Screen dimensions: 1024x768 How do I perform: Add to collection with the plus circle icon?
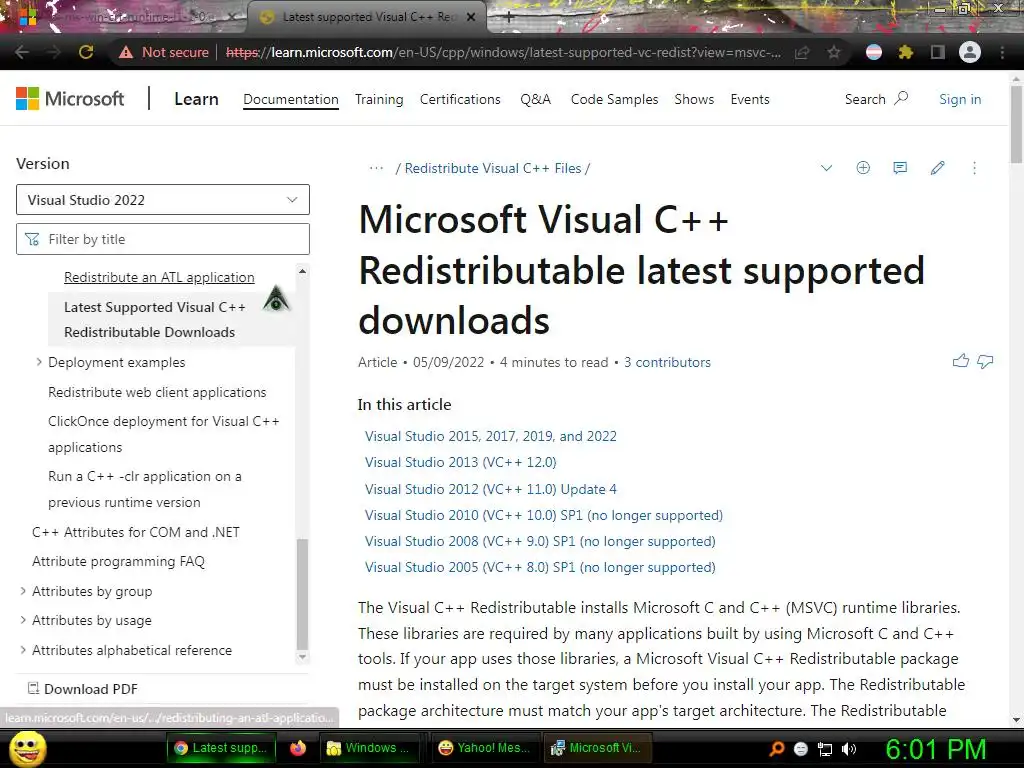coord(863,168)
